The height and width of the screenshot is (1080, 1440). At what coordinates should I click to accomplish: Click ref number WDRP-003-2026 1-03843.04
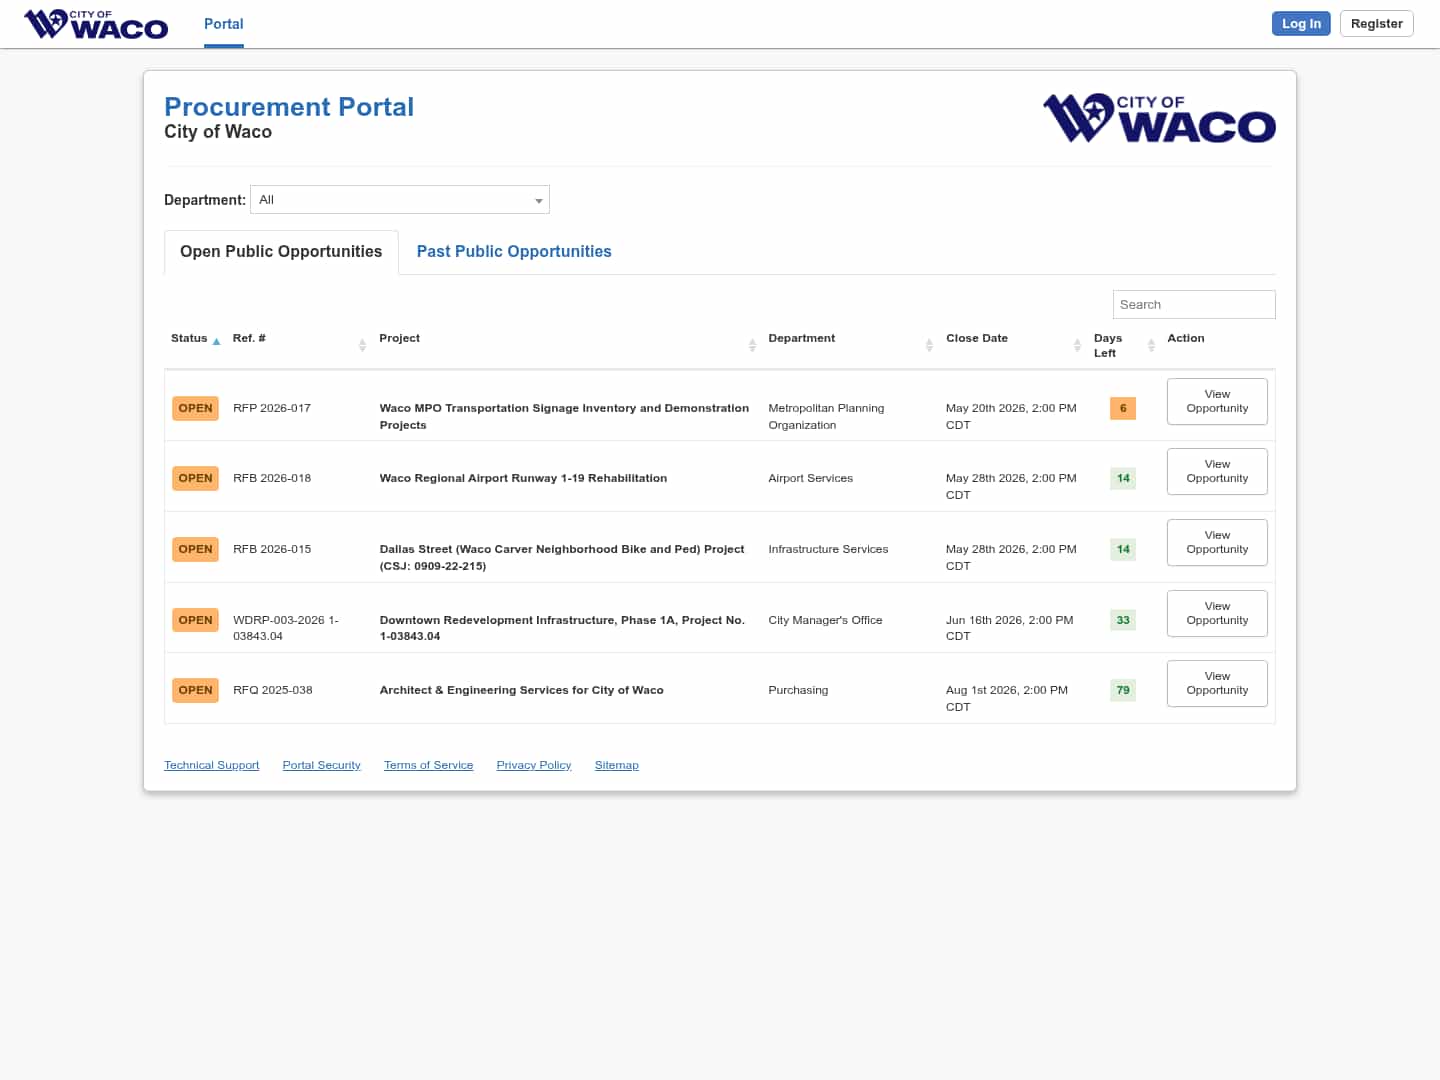click(x=286, y=628)
